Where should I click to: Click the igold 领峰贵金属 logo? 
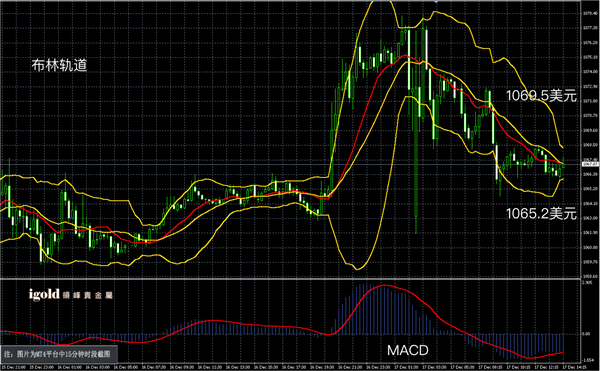point(71,294)
